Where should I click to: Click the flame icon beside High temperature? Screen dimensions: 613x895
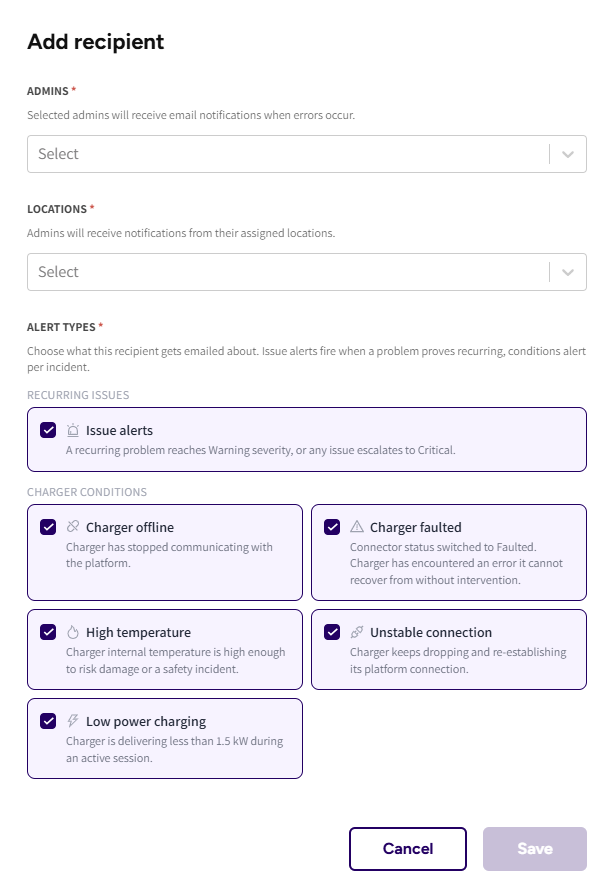[x=72, y=632]
